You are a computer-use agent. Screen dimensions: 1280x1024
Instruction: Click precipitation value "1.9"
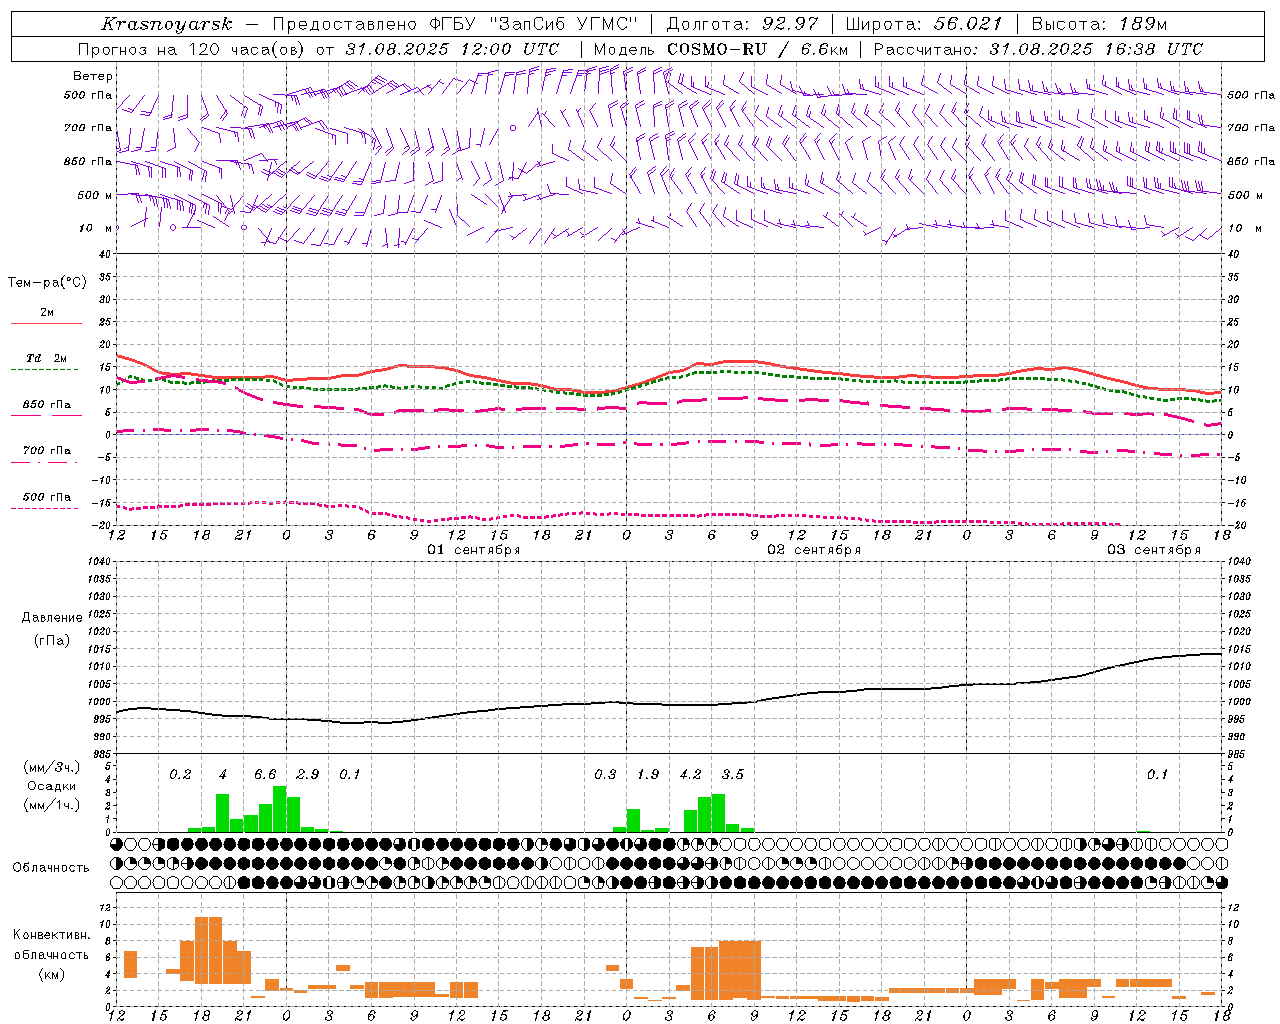coord(648,775)
